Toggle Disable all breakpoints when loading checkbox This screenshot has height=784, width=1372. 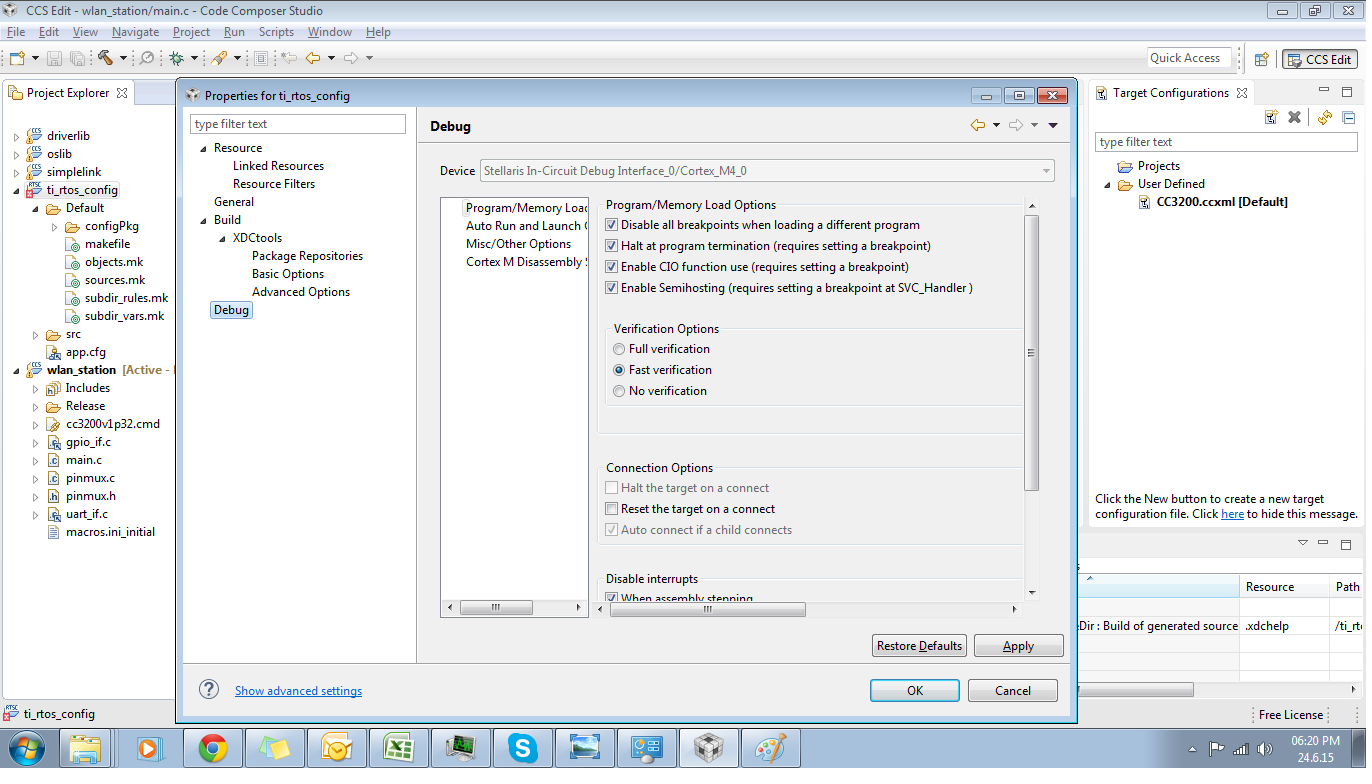(612, 225)
